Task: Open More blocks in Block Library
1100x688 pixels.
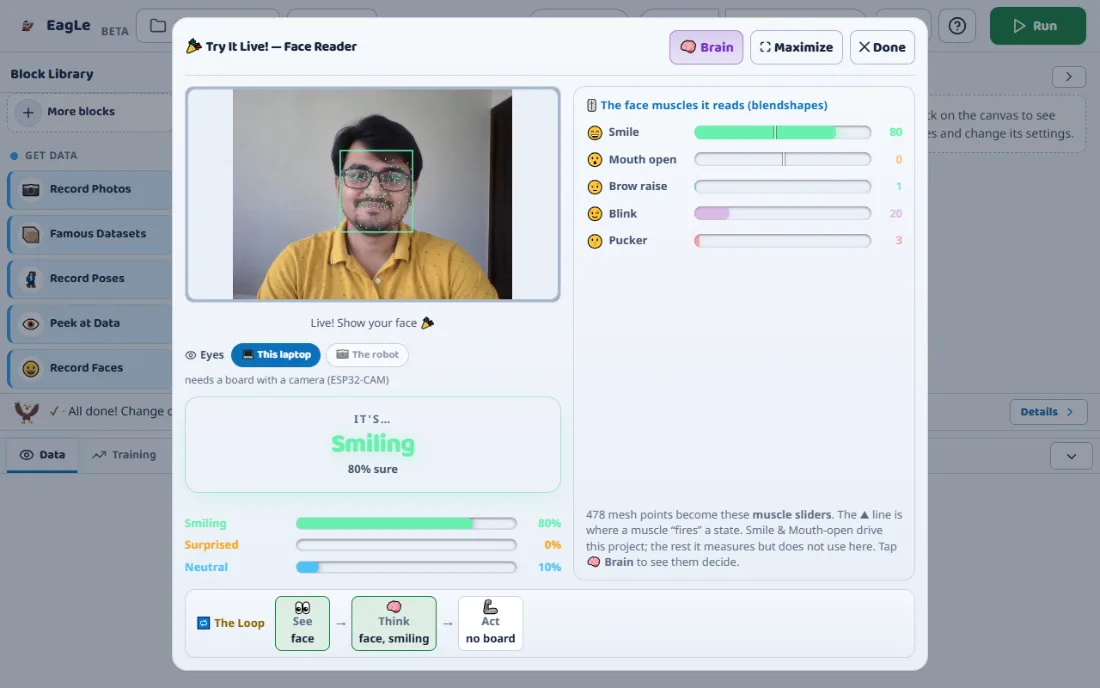Action: tap(89, 112)
